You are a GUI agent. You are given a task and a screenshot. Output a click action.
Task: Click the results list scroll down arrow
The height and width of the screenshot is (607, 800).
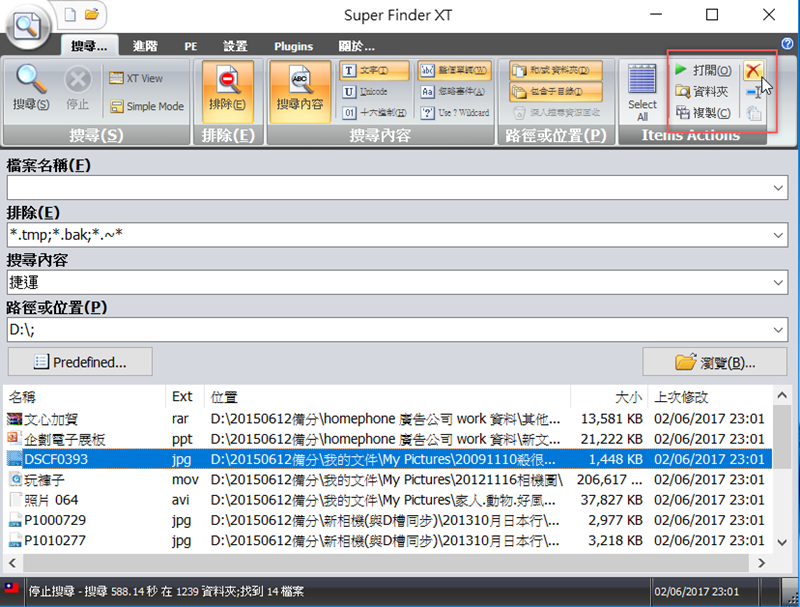coord(782,543)
